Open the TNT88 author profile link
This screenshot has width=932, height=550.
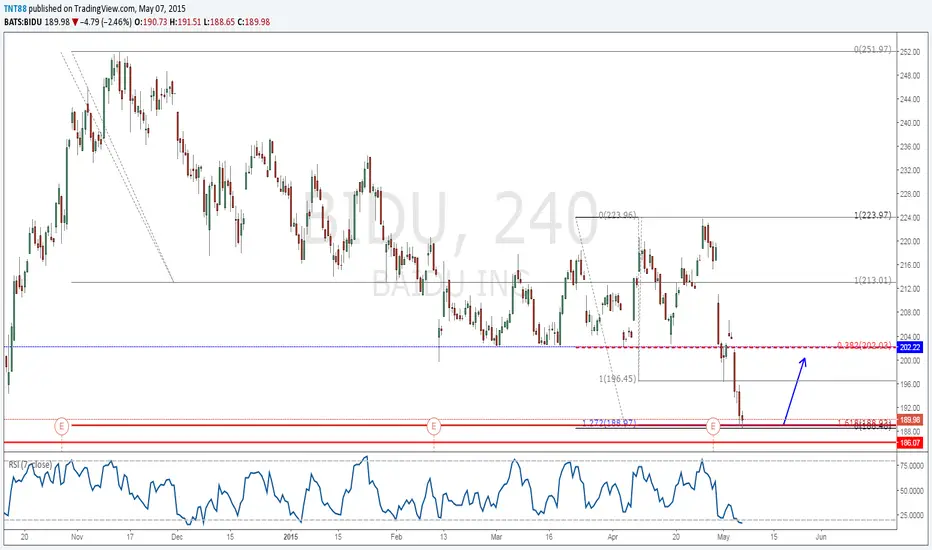[x=15, y=9]
